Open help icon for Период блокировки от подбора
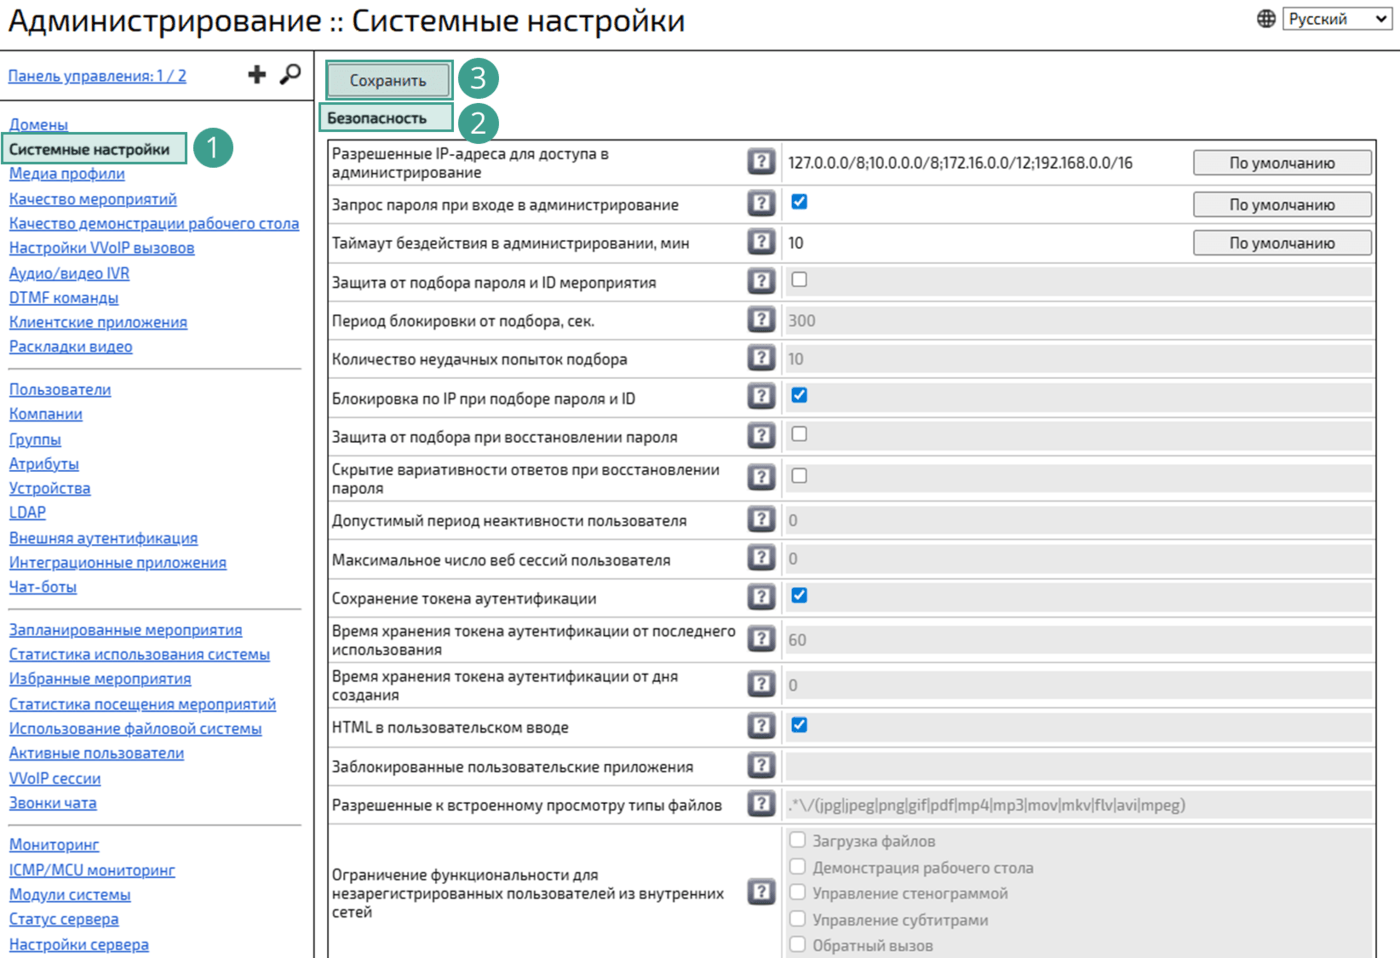 point(761,319)
